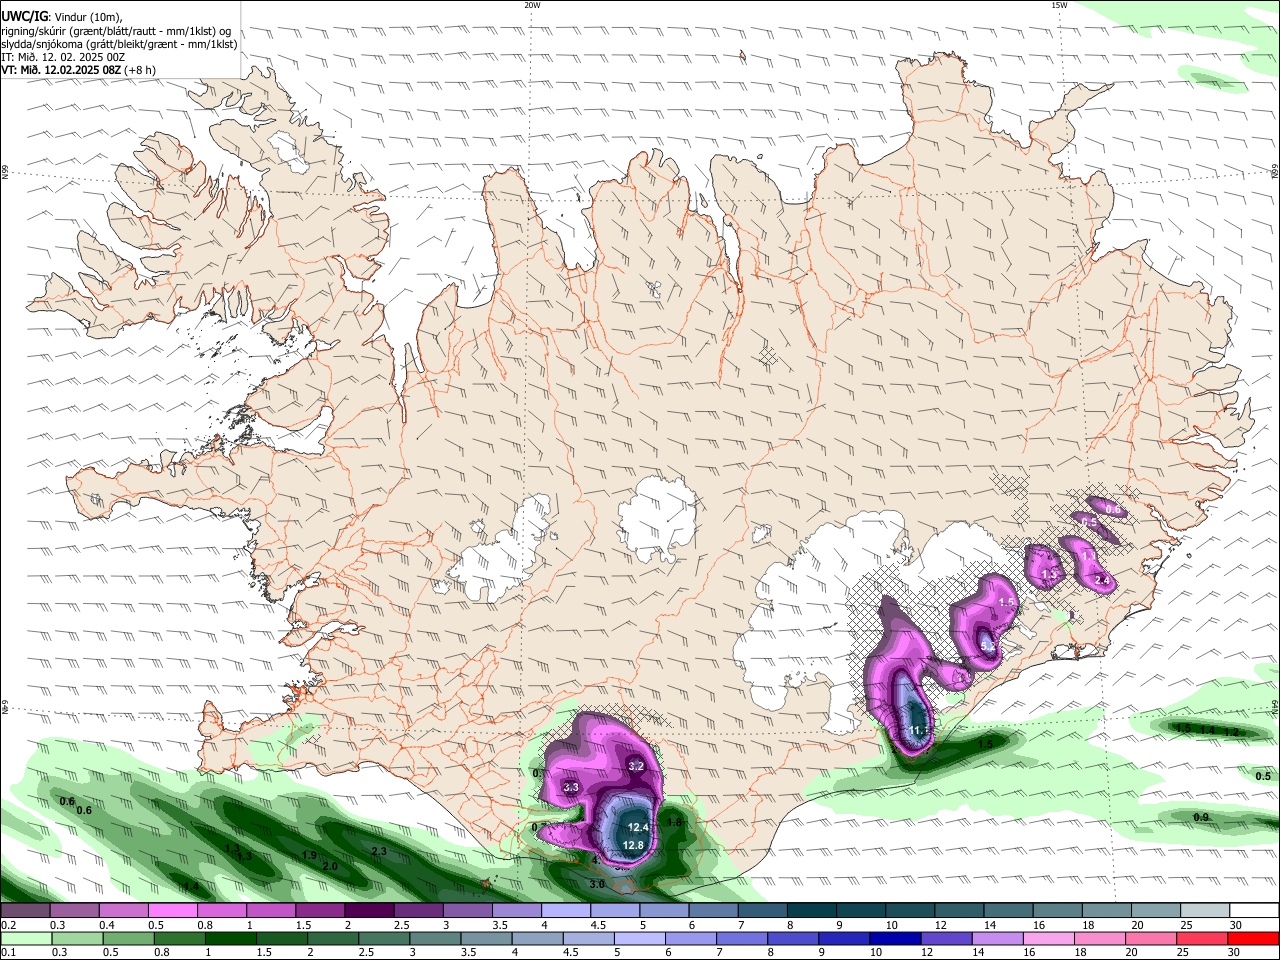The width and height of the screenshot is (1280, 960).
Task: Click the 'IT: Mið. 12. 02. 2025 00Z' line
Action: click(63, 57)
